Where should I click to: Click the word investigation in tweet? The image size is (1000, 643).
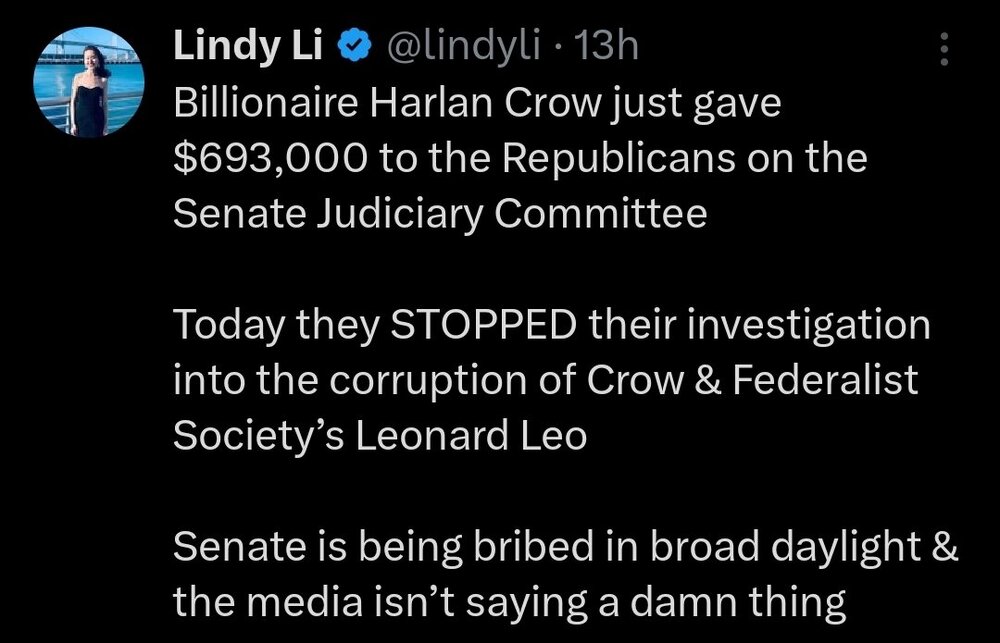pyautogui.click(x=808, y=325)
